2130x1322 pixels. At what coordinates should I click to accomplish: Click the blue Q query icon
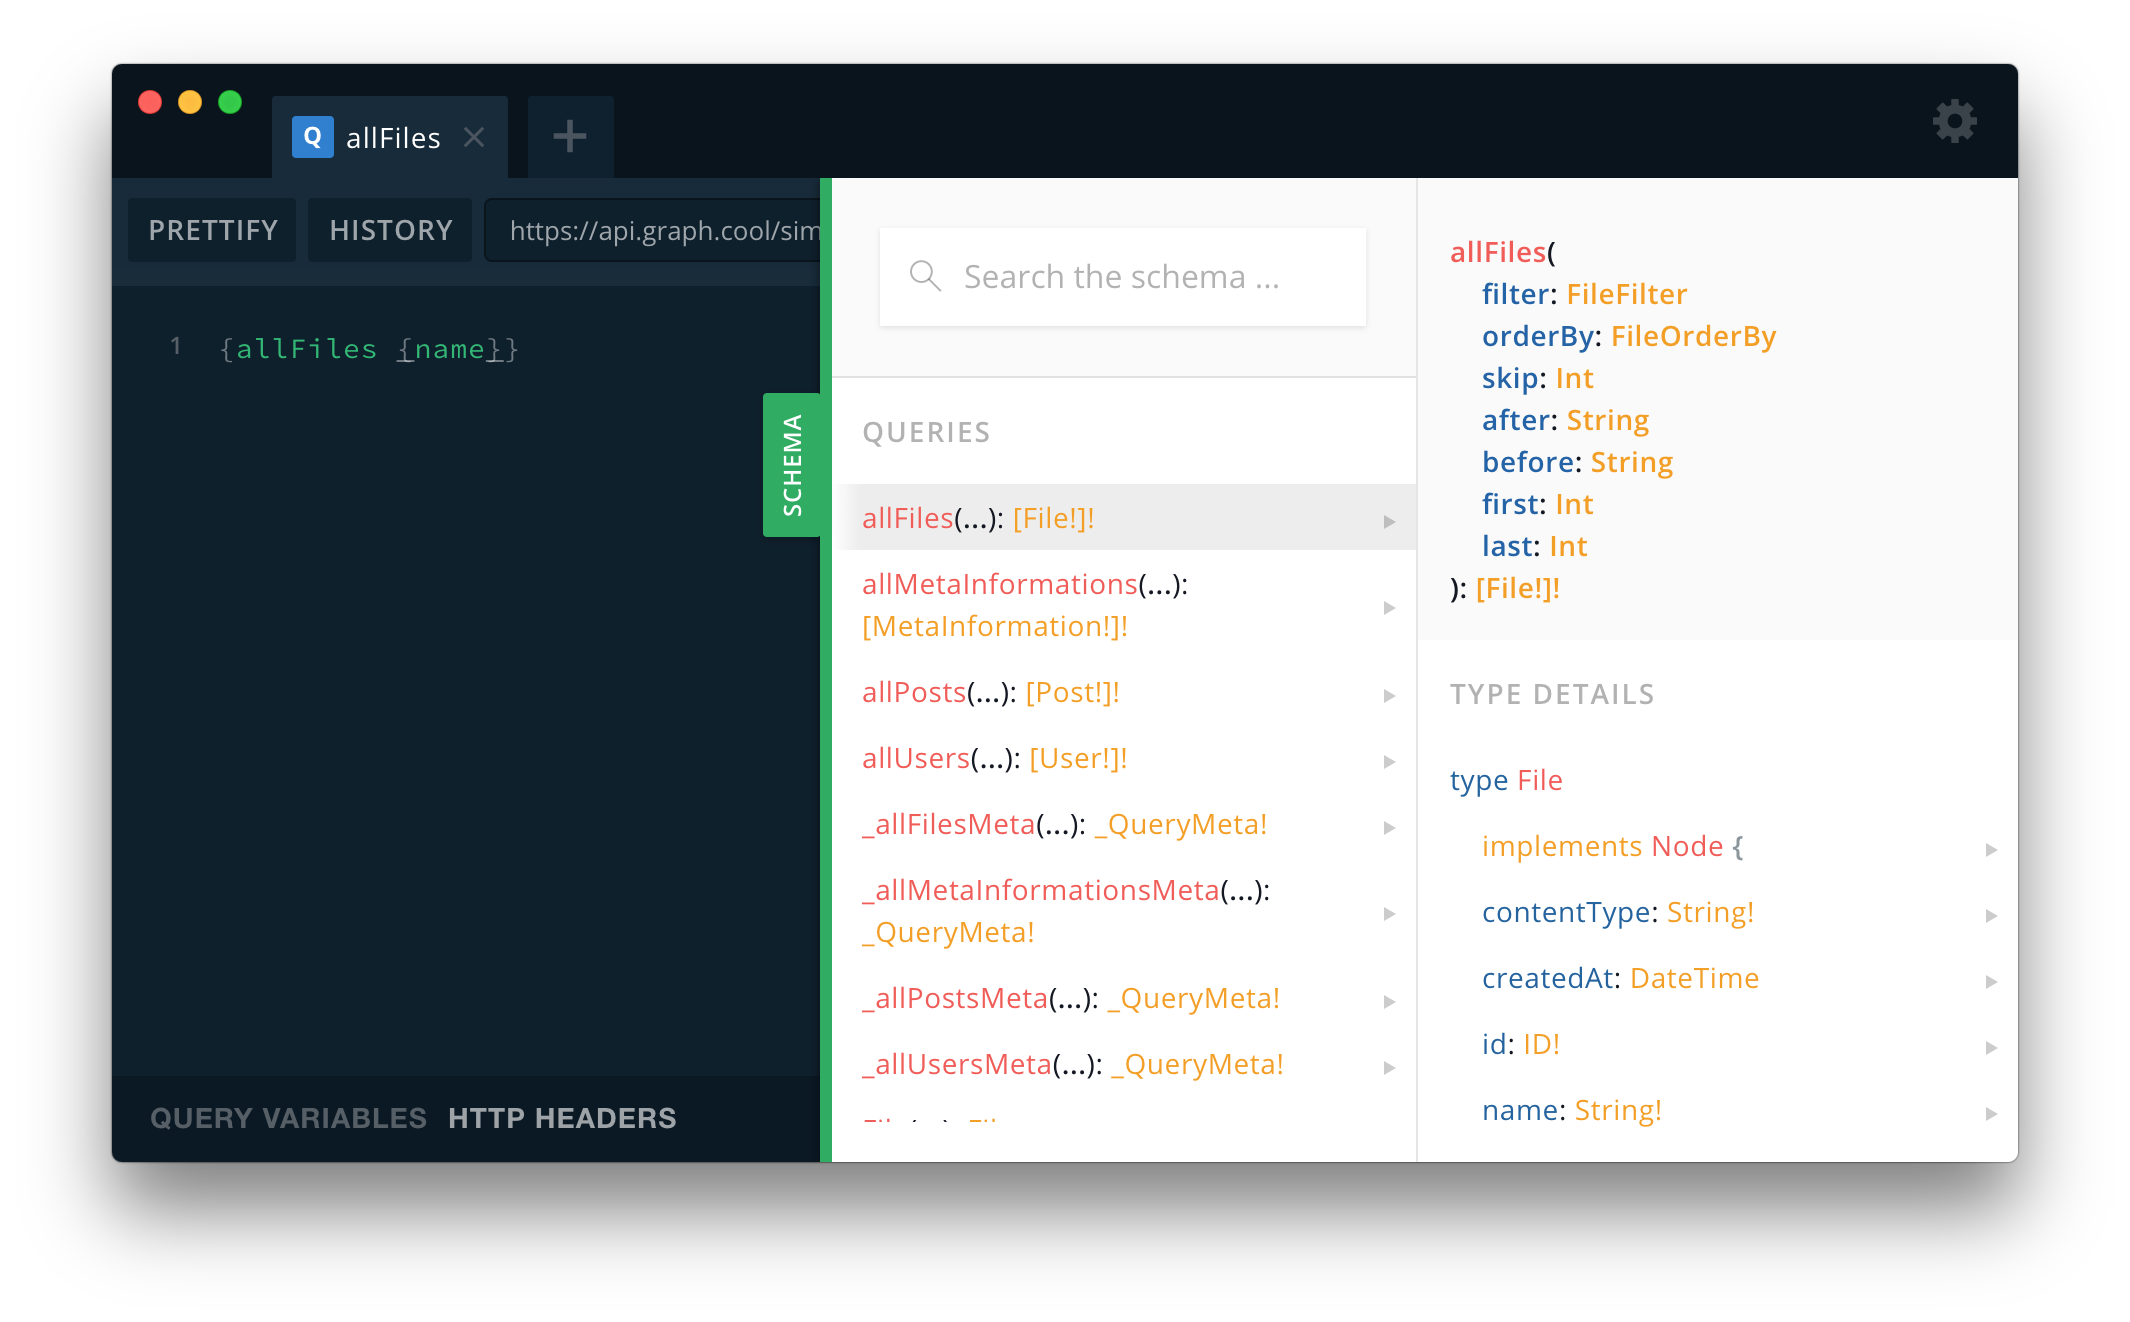[x=312, y=137]
